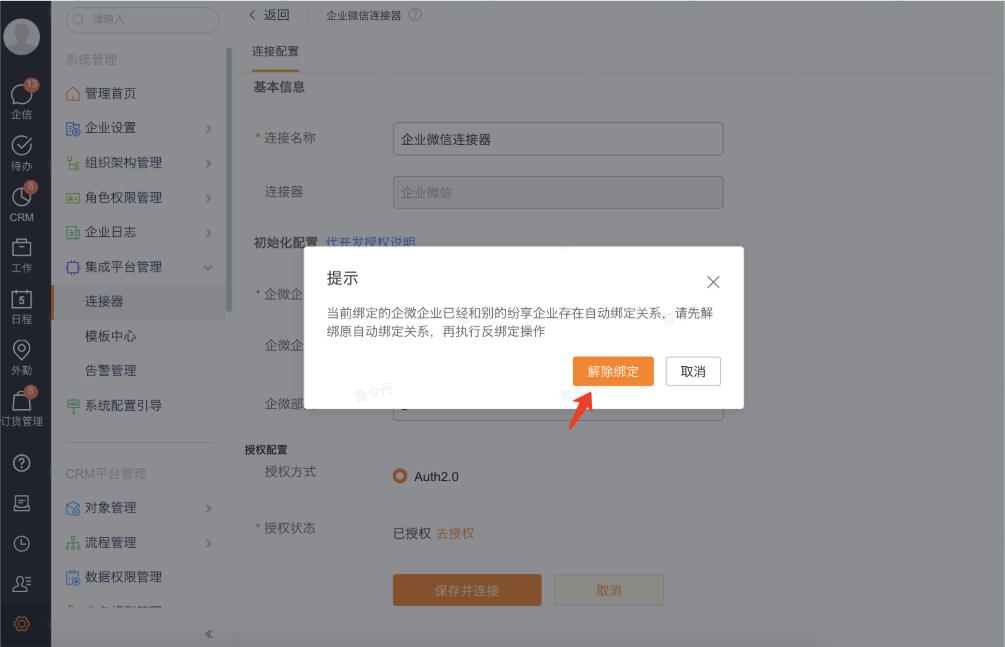The width and height of the screenshot is (1005, 647).
Task: Click the 去授权 link
Action: [x=455, y=534]
